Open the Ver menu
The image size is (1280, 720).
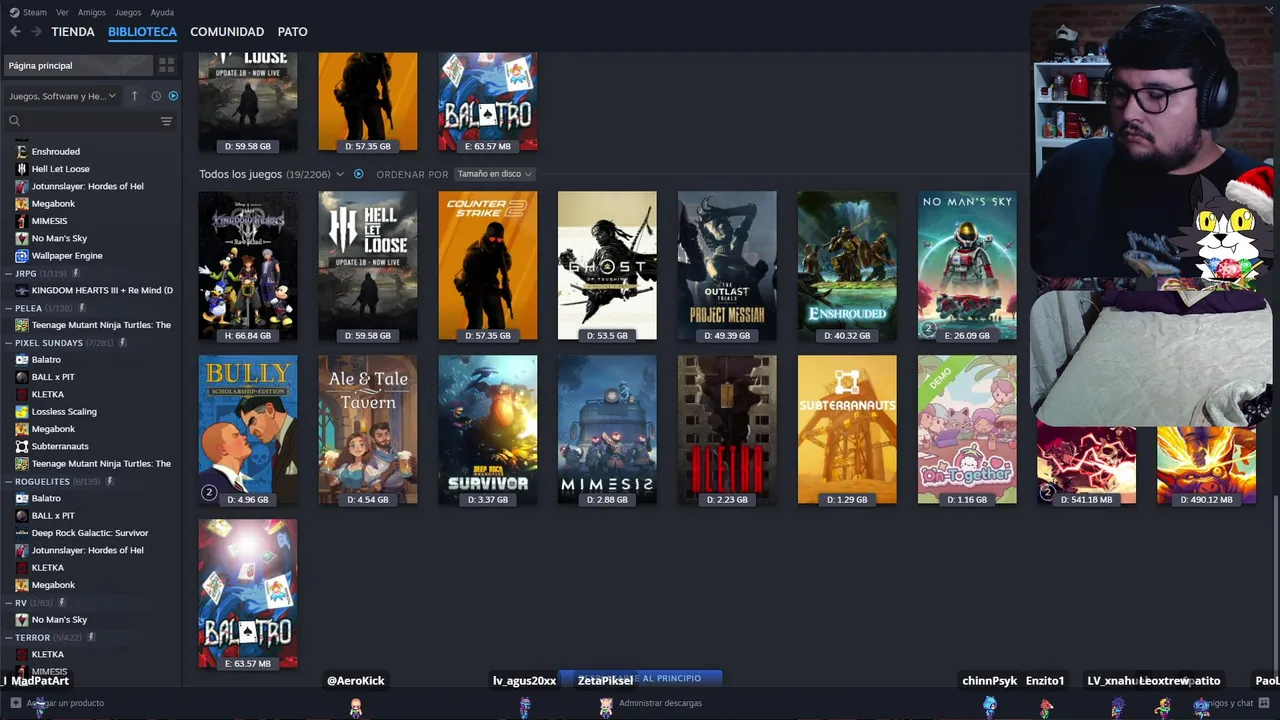point(62,12)
